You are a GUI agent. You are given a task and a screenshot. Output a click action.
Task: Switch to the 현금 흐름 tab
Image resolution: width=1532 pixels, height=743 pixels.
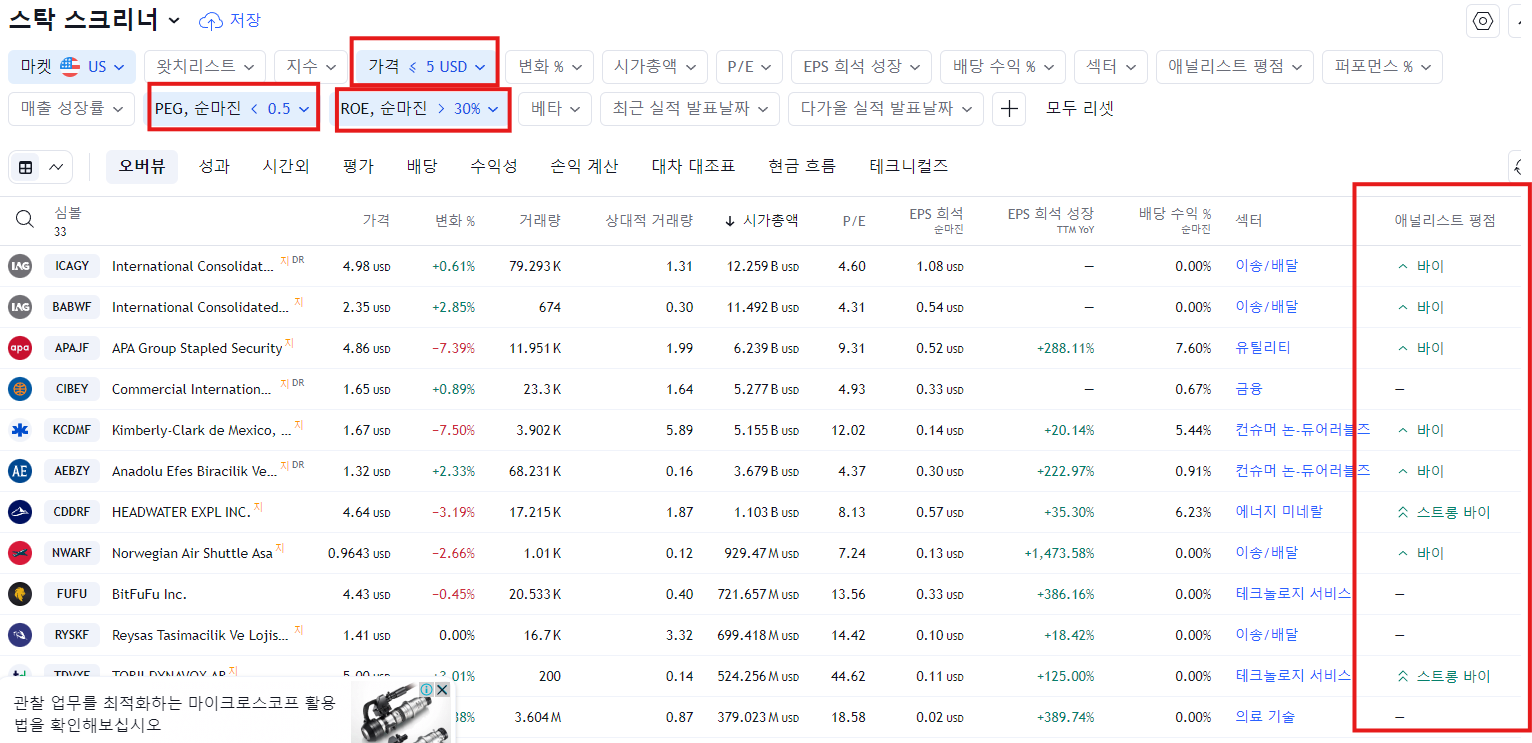point(802,167)
